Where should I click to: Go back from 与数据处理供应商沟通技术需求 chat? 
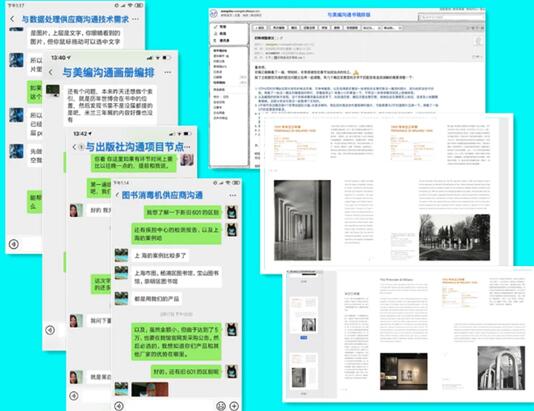point(13,19)
